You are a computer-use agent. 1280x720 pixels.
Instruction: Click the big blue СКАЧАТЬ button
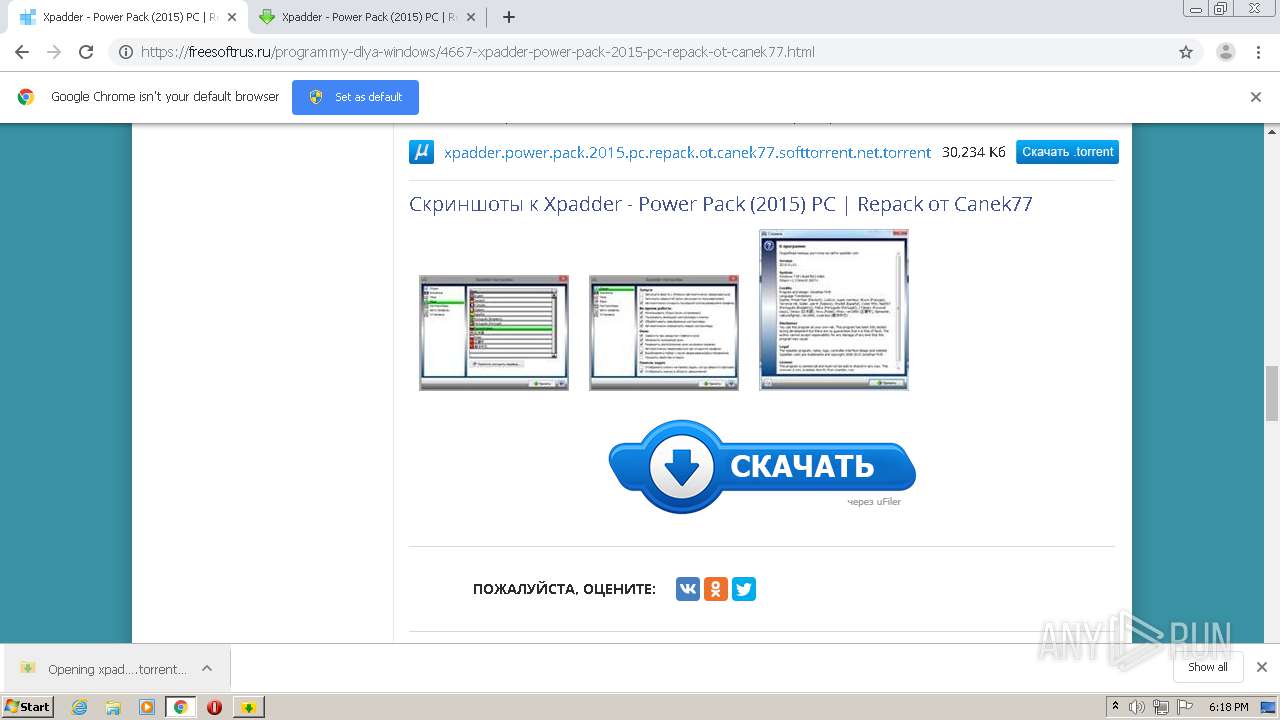pos(762,466)
